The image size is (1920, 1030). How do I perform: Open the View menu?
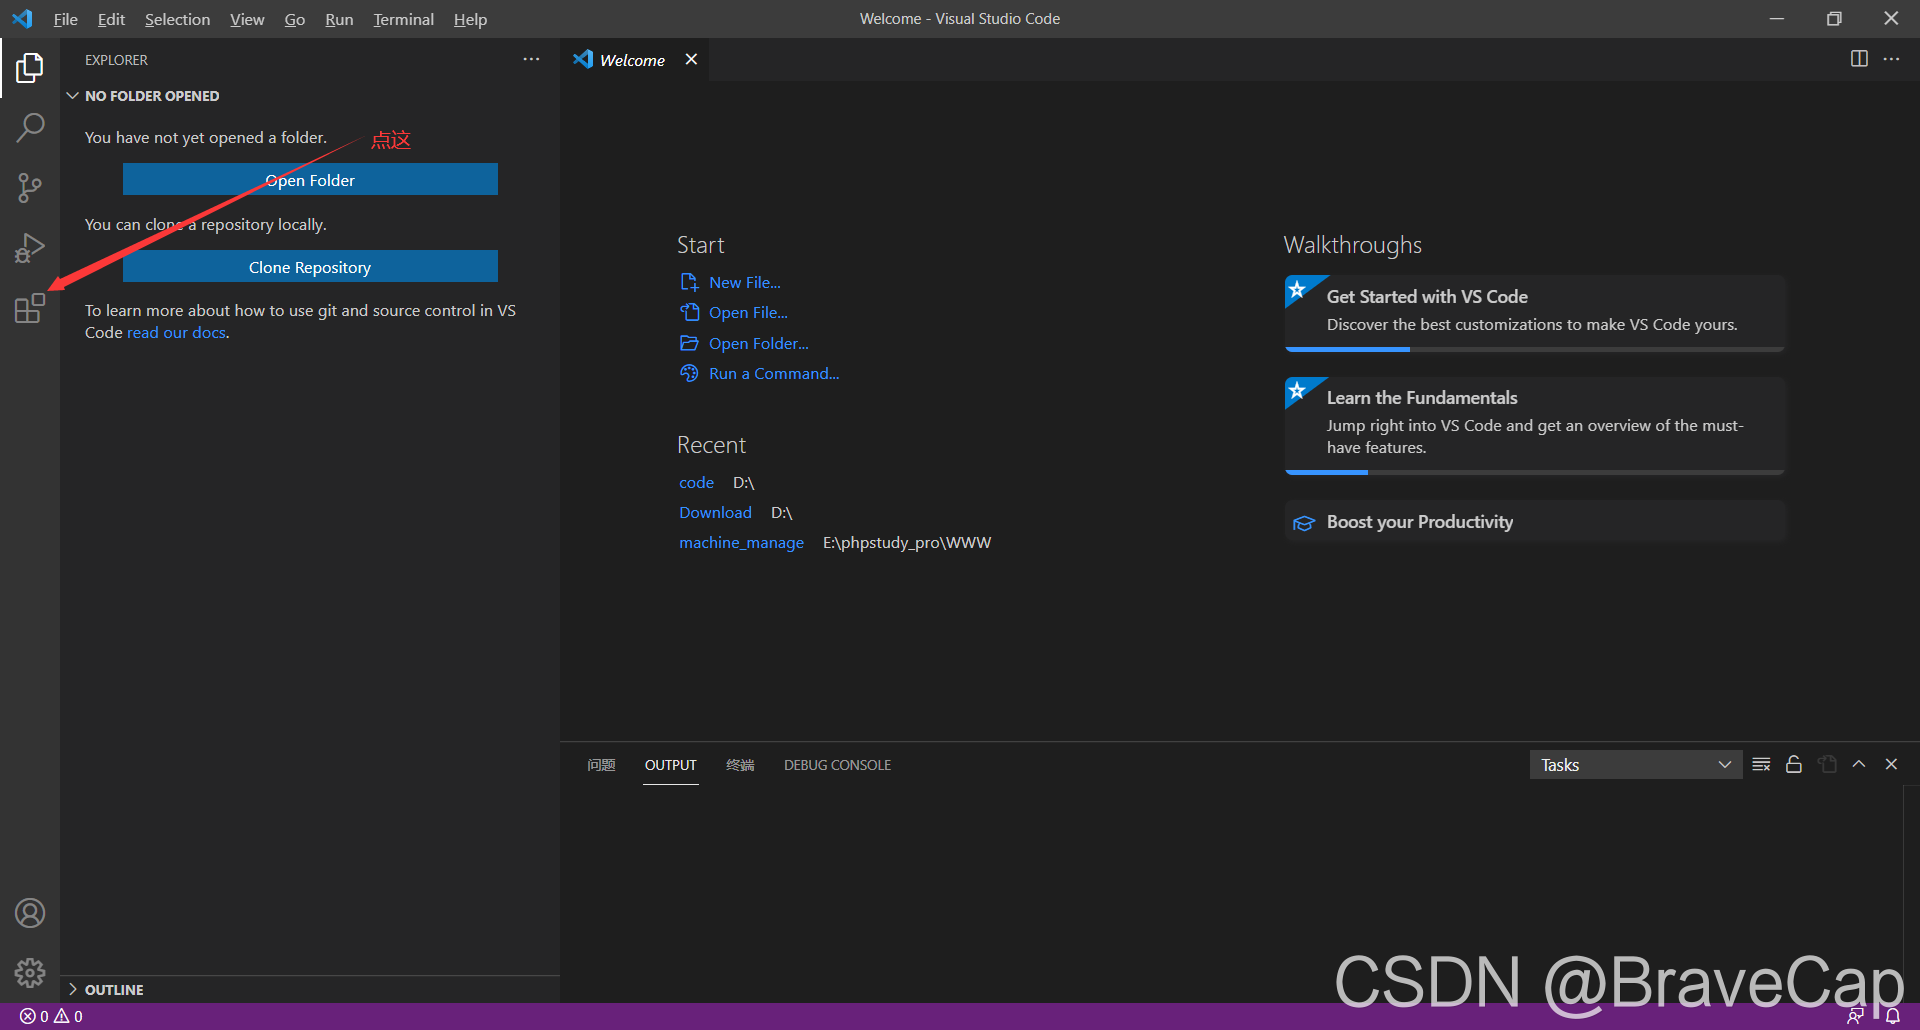coord(247,19)
